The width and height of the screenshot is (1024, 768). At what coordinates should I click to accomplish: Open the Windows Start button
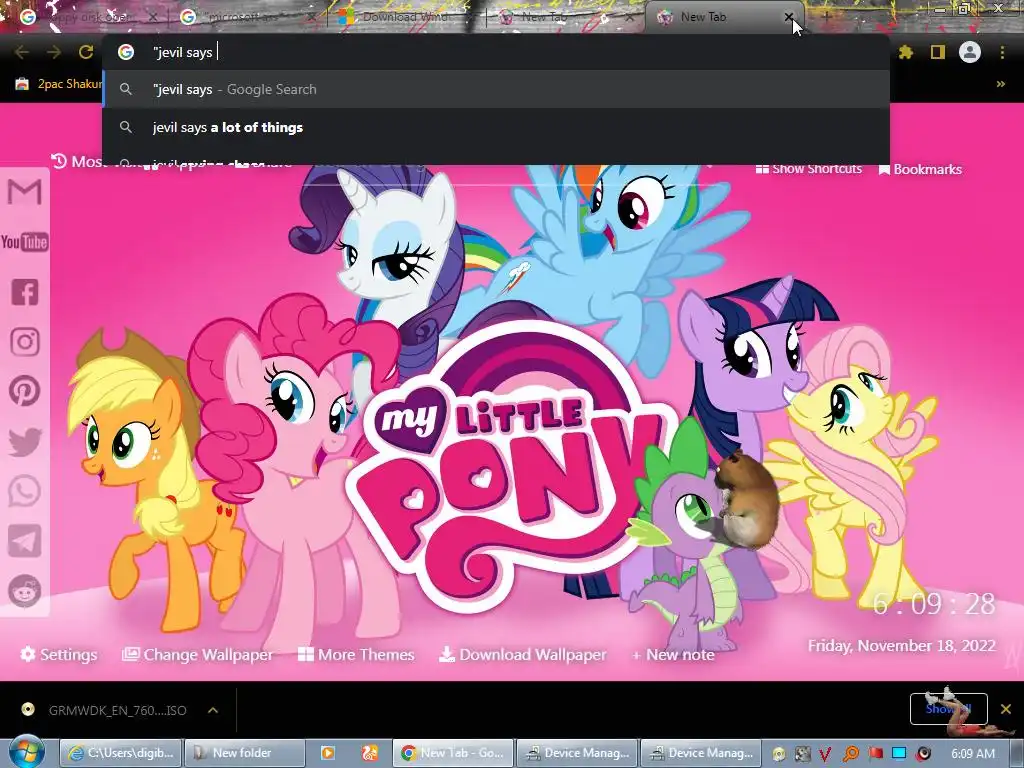(x=27, y=752)
